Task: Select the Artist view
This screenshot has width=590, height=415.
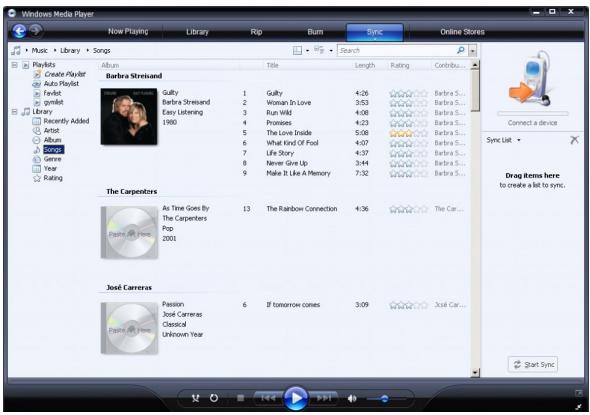Action: click(x=52, y=131)
